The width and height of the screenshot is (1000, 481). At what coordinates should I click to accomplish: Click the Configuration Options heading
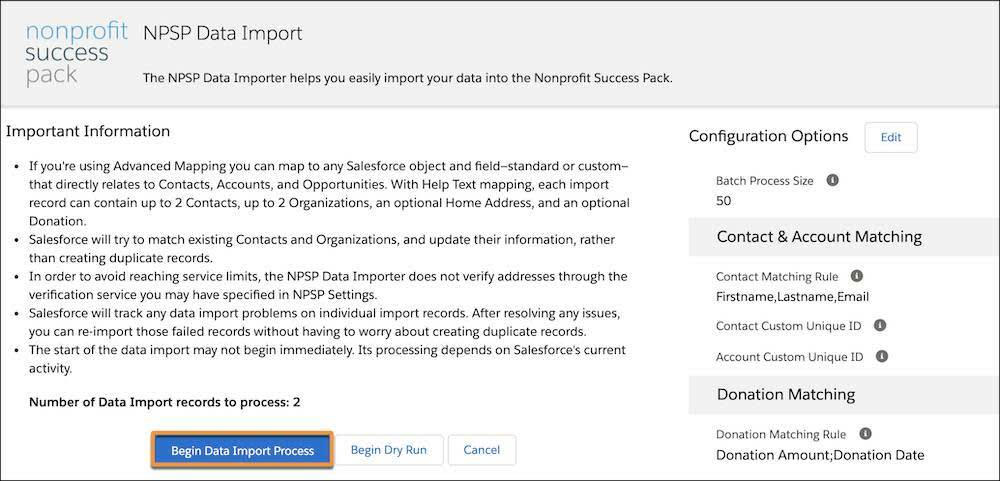point(768,137)
